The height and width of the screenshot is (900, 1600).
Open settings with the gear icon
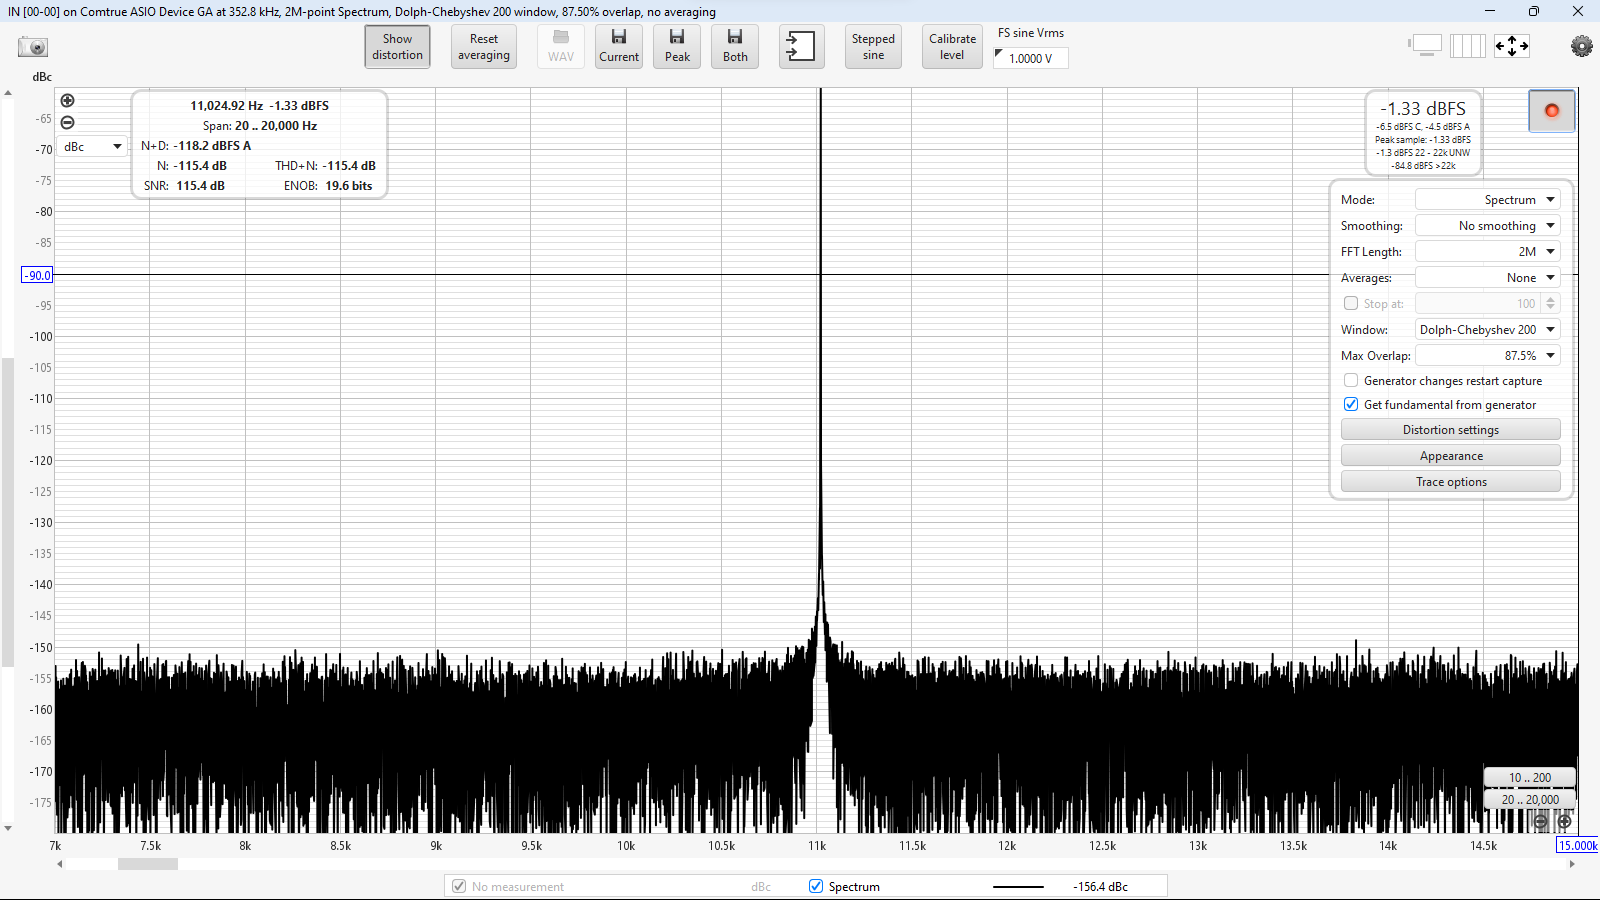click(1581, 46)
